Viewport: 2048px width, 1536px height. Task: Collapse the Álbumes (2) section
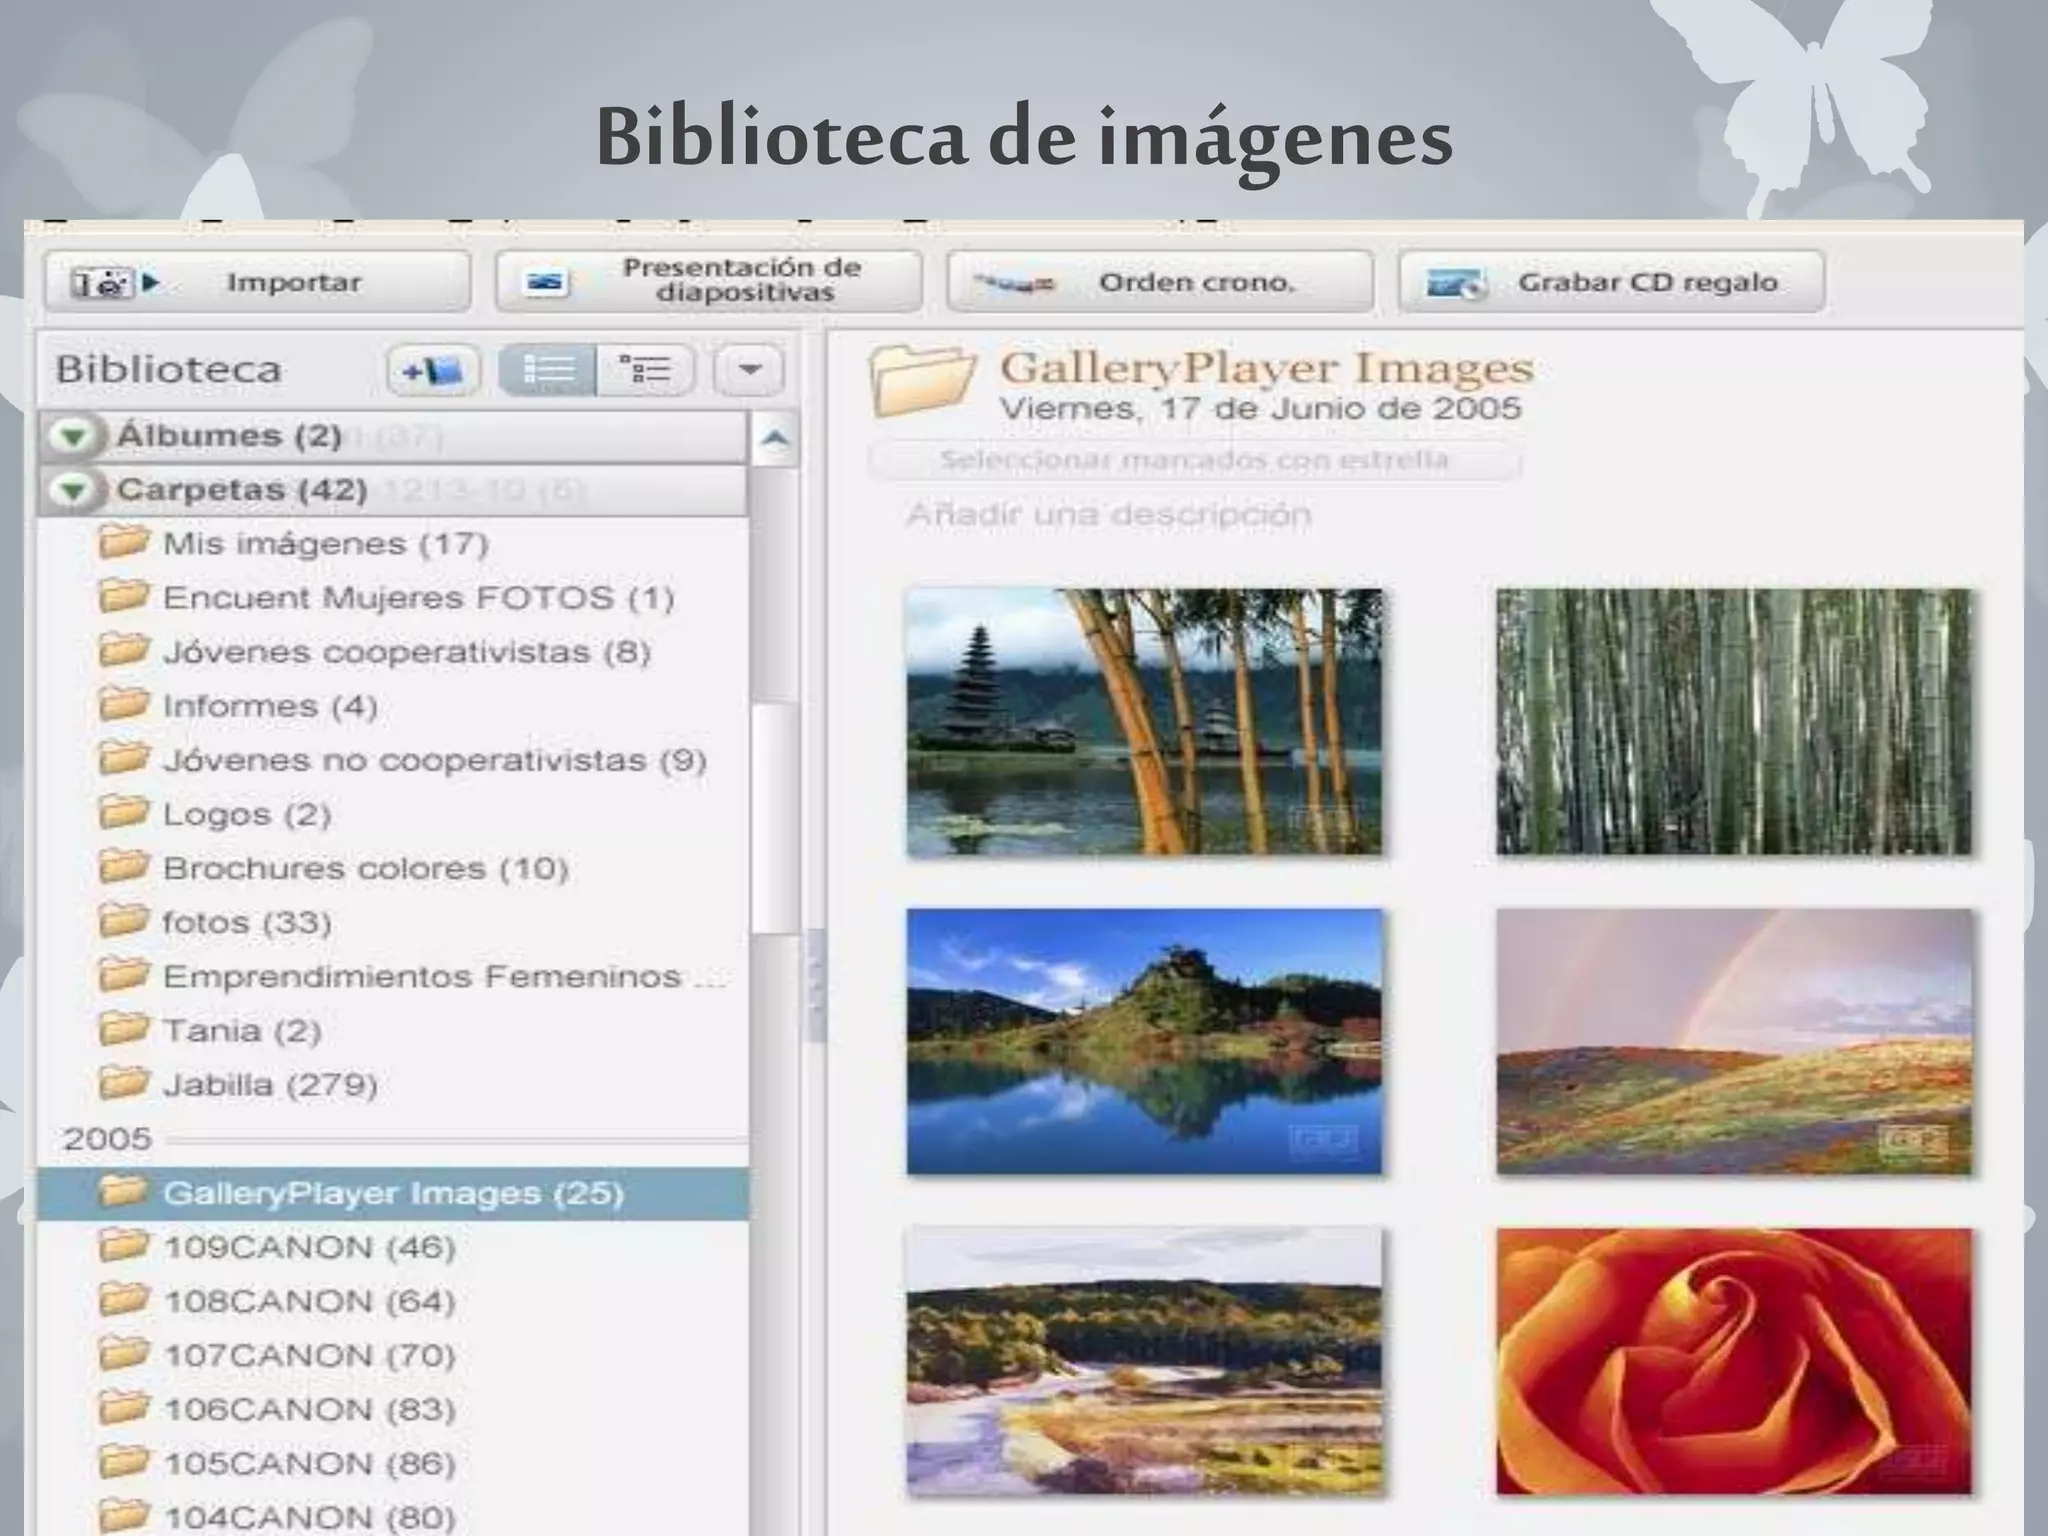[x=73, y=436]
